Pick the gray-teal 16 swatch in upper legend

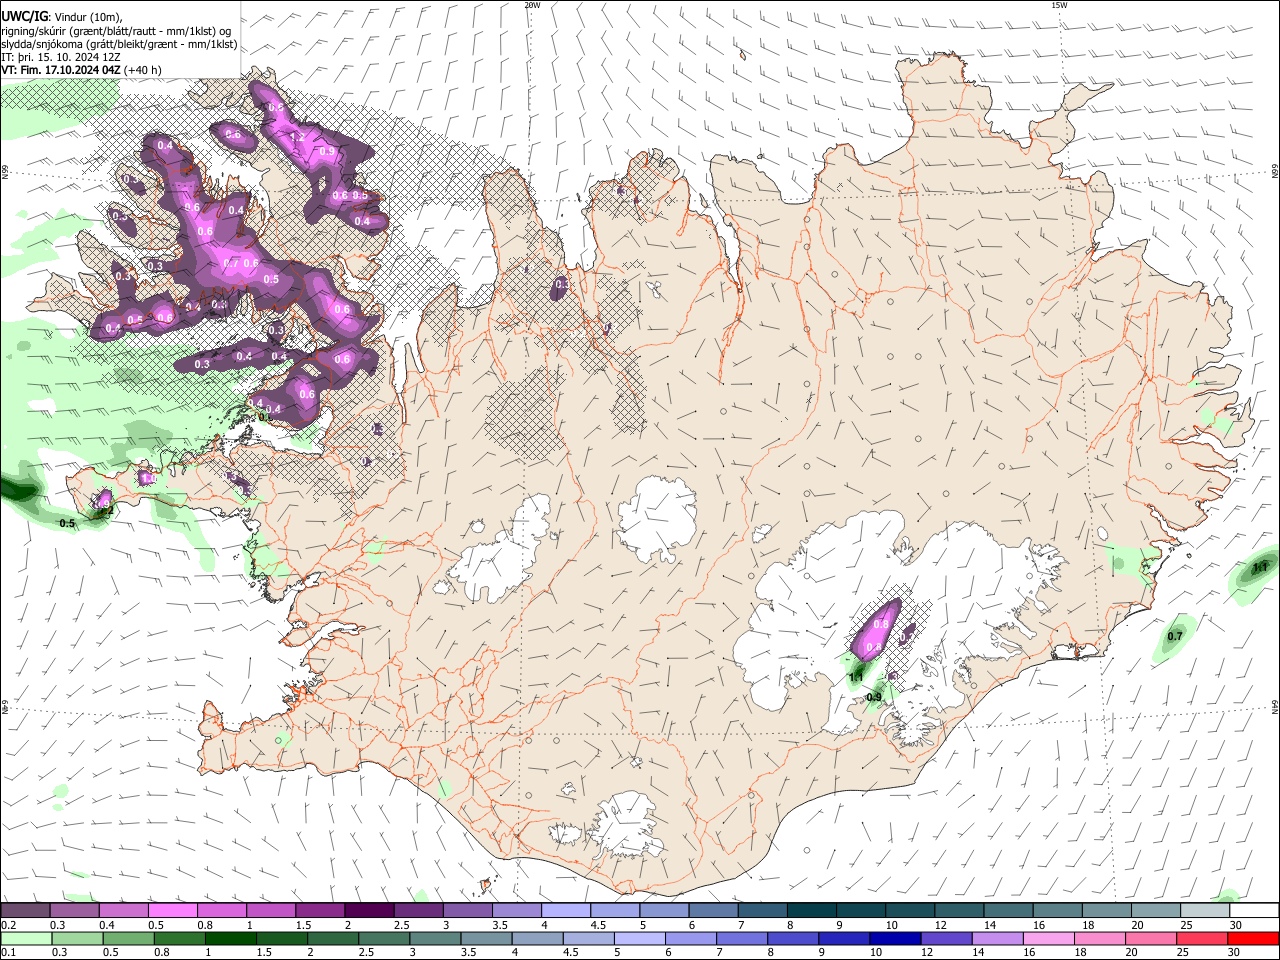(1058, 910)
